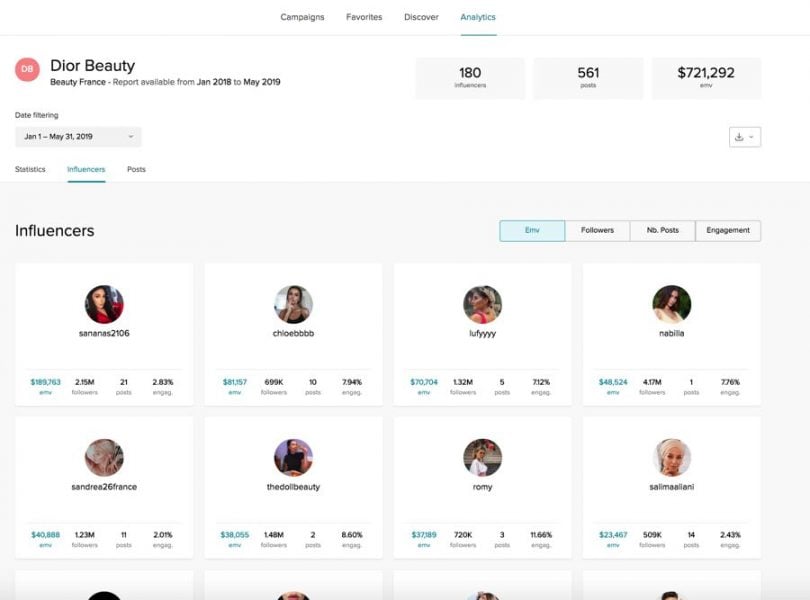The image size is (810, 600).
Task: Open the Jan 1 – May 31, 2019 date dropdown
Action: point(78,137)
